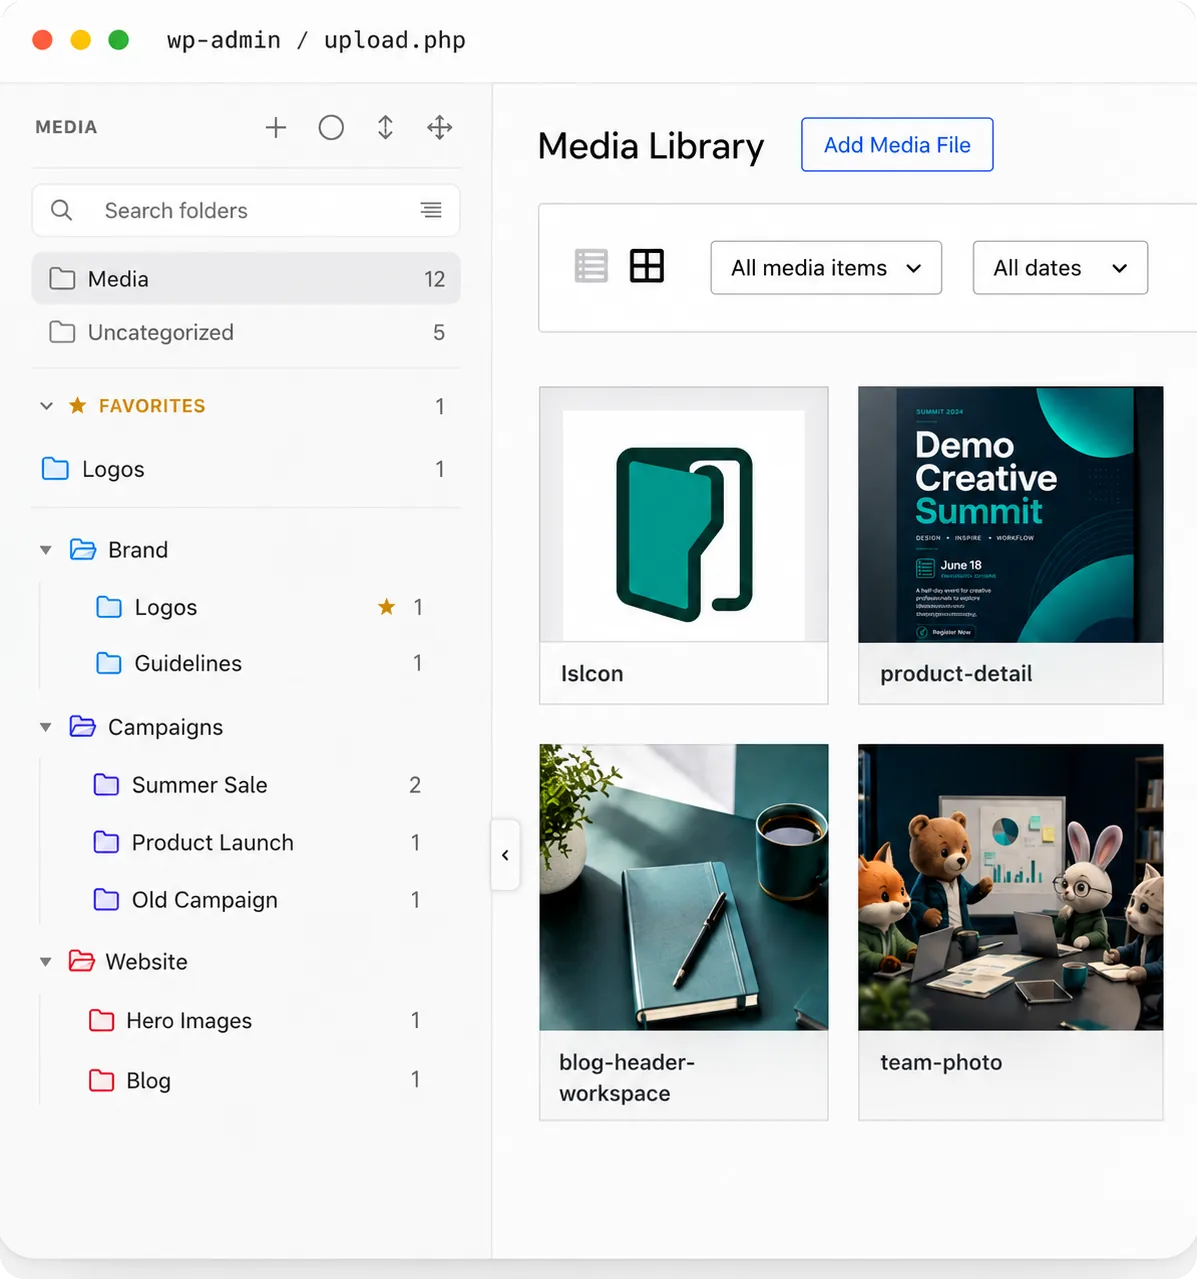Focus the Search folders field
The height and width of the screenshot is (1279, 1197).
pyautogui.click(x=246, y=210)
